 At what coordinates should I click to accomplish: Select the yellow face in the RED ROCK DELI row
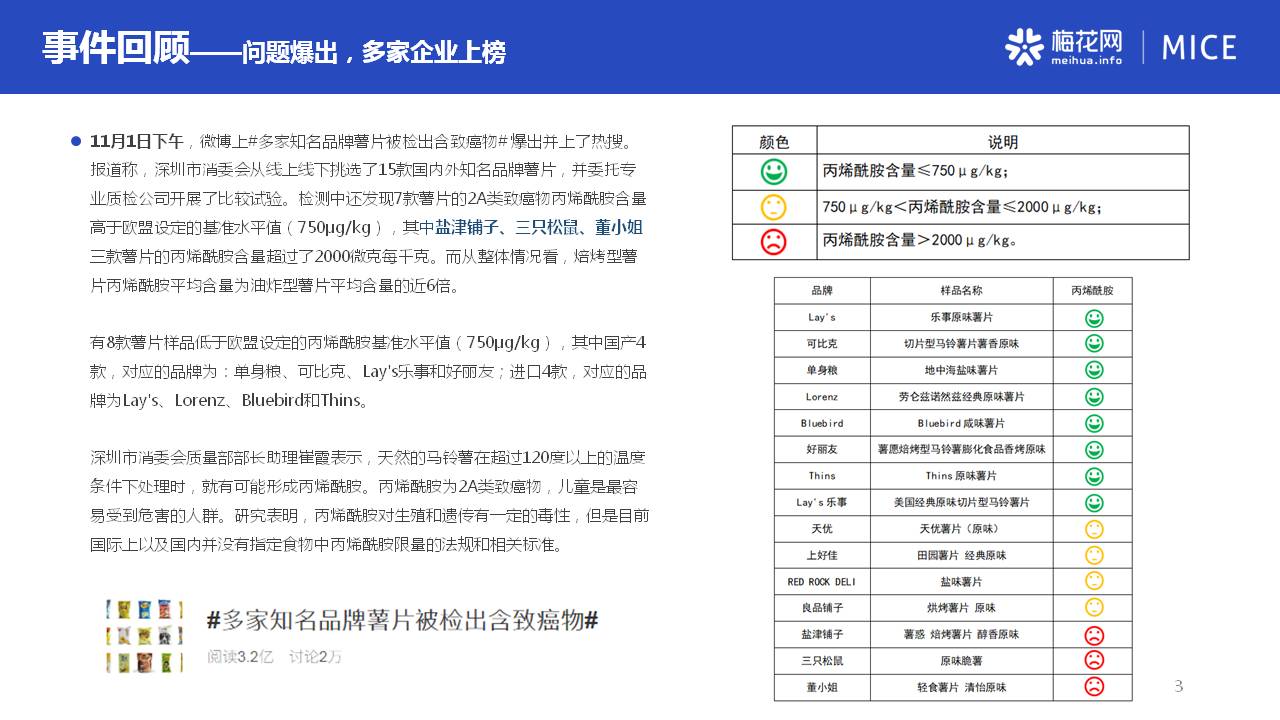(x=1094, y=581)
